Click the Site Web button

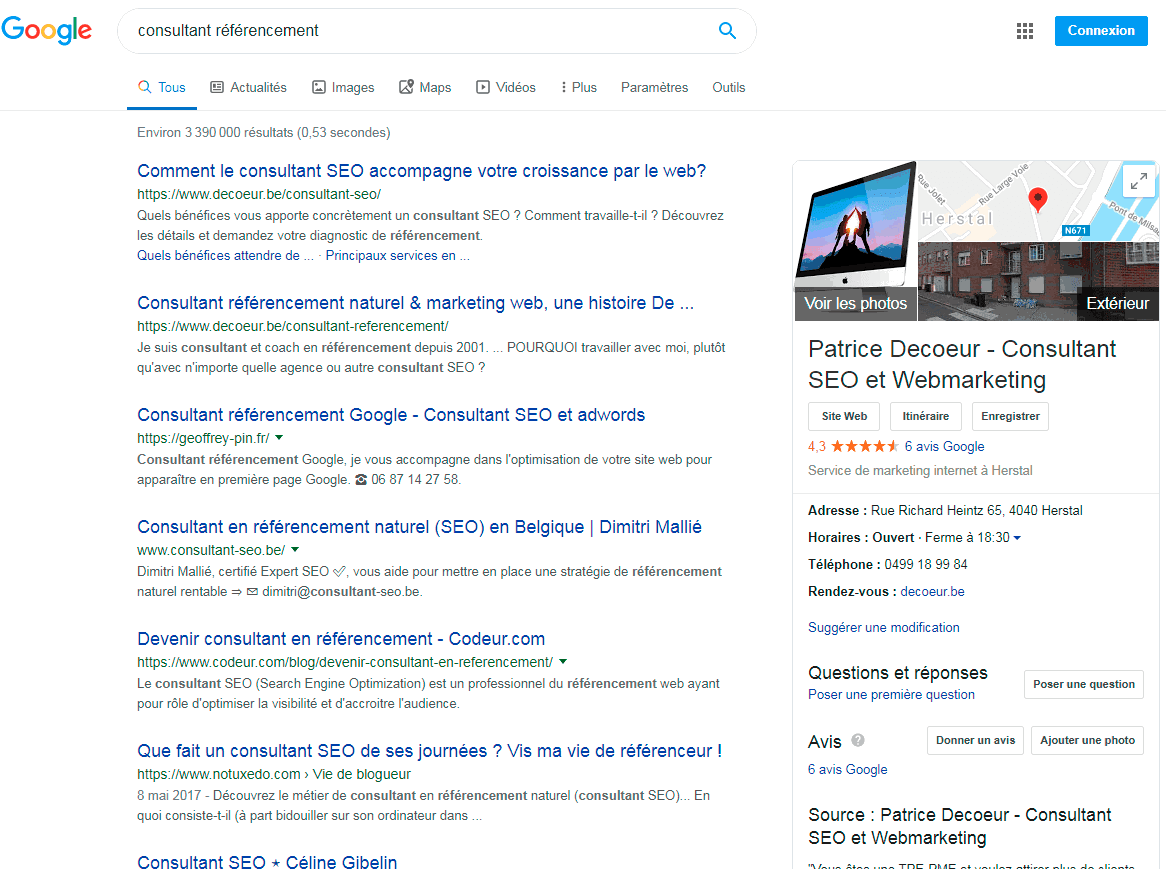point(844,416)
